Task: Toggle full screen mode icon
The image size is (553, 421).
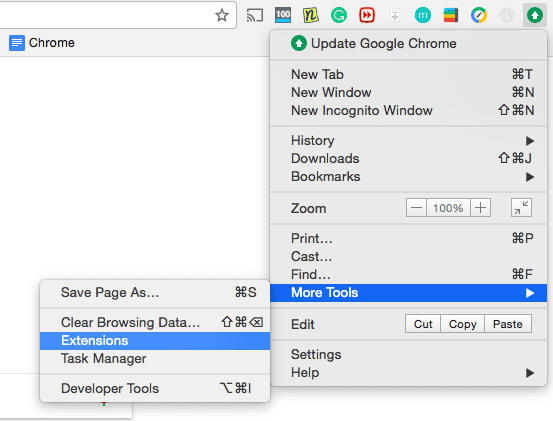Action: click(521, 208)
